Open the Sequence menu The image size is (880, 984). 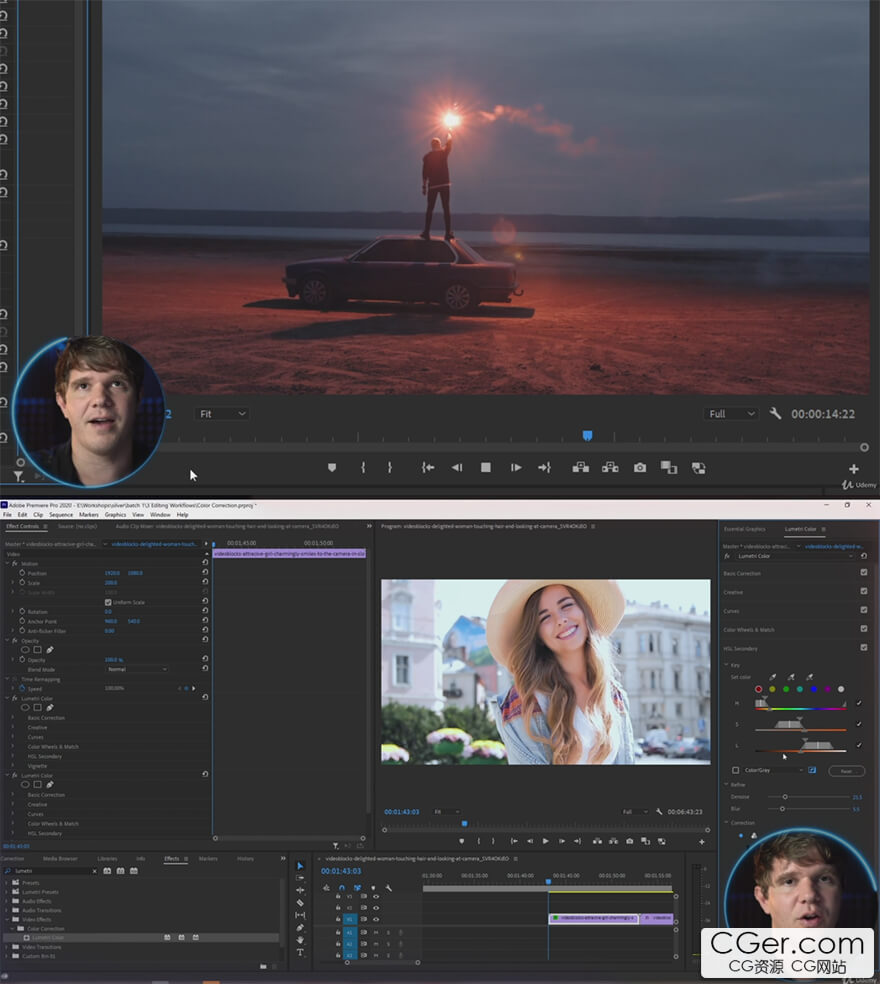tap(61, 515)
